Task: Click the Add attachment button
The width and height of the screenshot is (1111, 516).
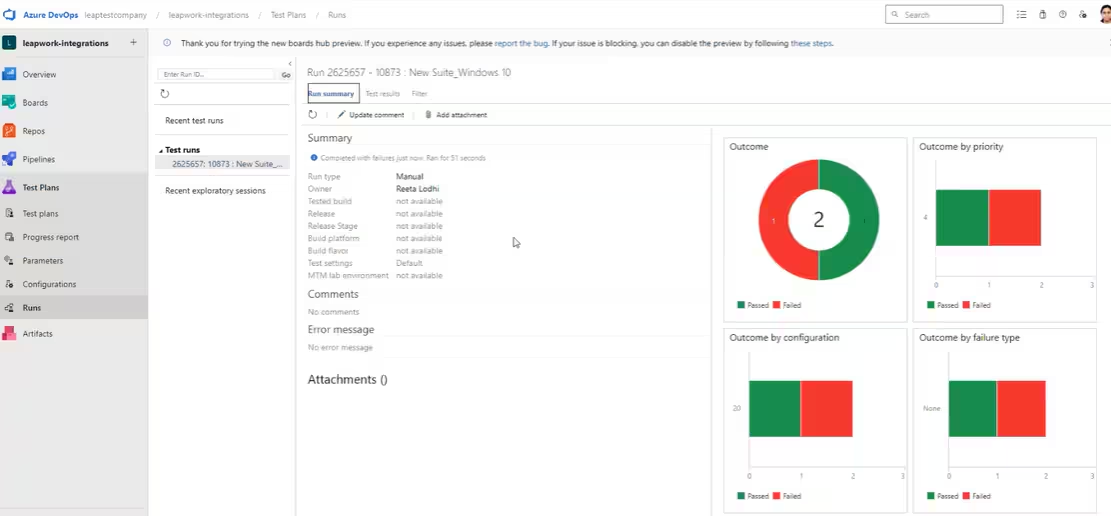Action: click(456, 115)
